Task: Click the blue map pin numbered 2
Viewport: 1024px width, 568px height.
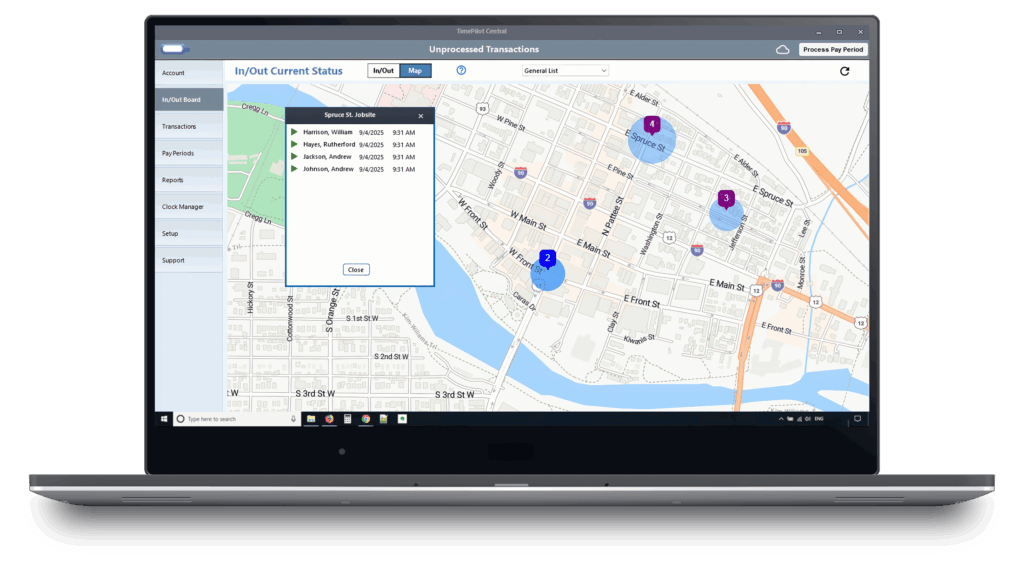Action: (x=547, y=258)
